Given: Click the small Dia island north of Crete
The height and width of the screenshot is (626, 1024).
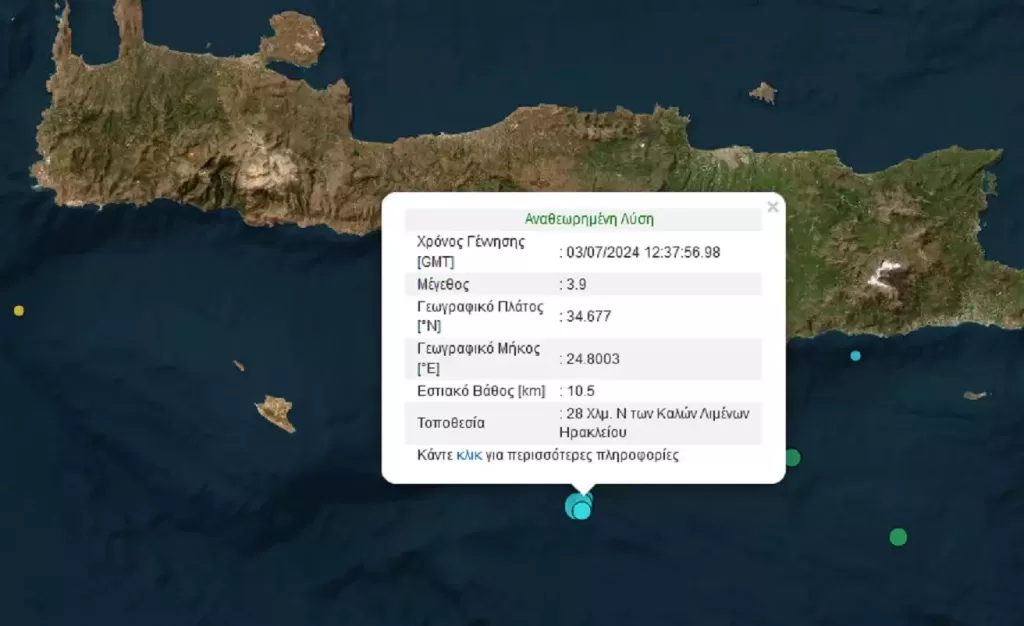Looking at the screenshot, I should 763,93.
